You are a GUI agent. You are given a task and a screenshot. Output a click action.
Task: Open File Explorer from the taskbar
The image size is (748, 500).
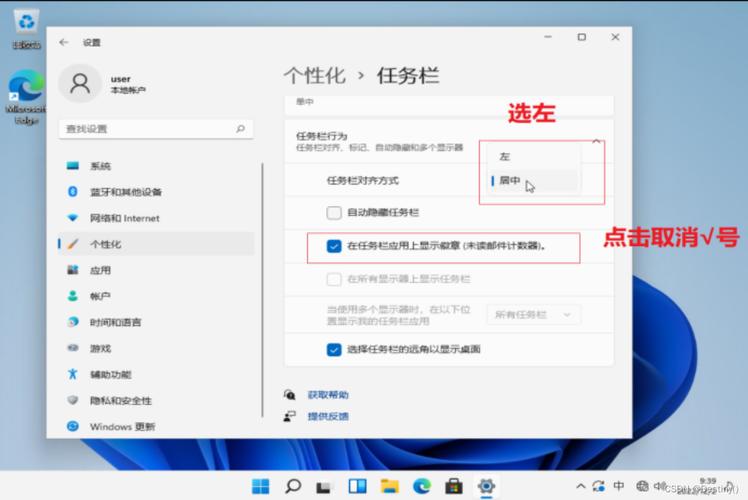389,486
